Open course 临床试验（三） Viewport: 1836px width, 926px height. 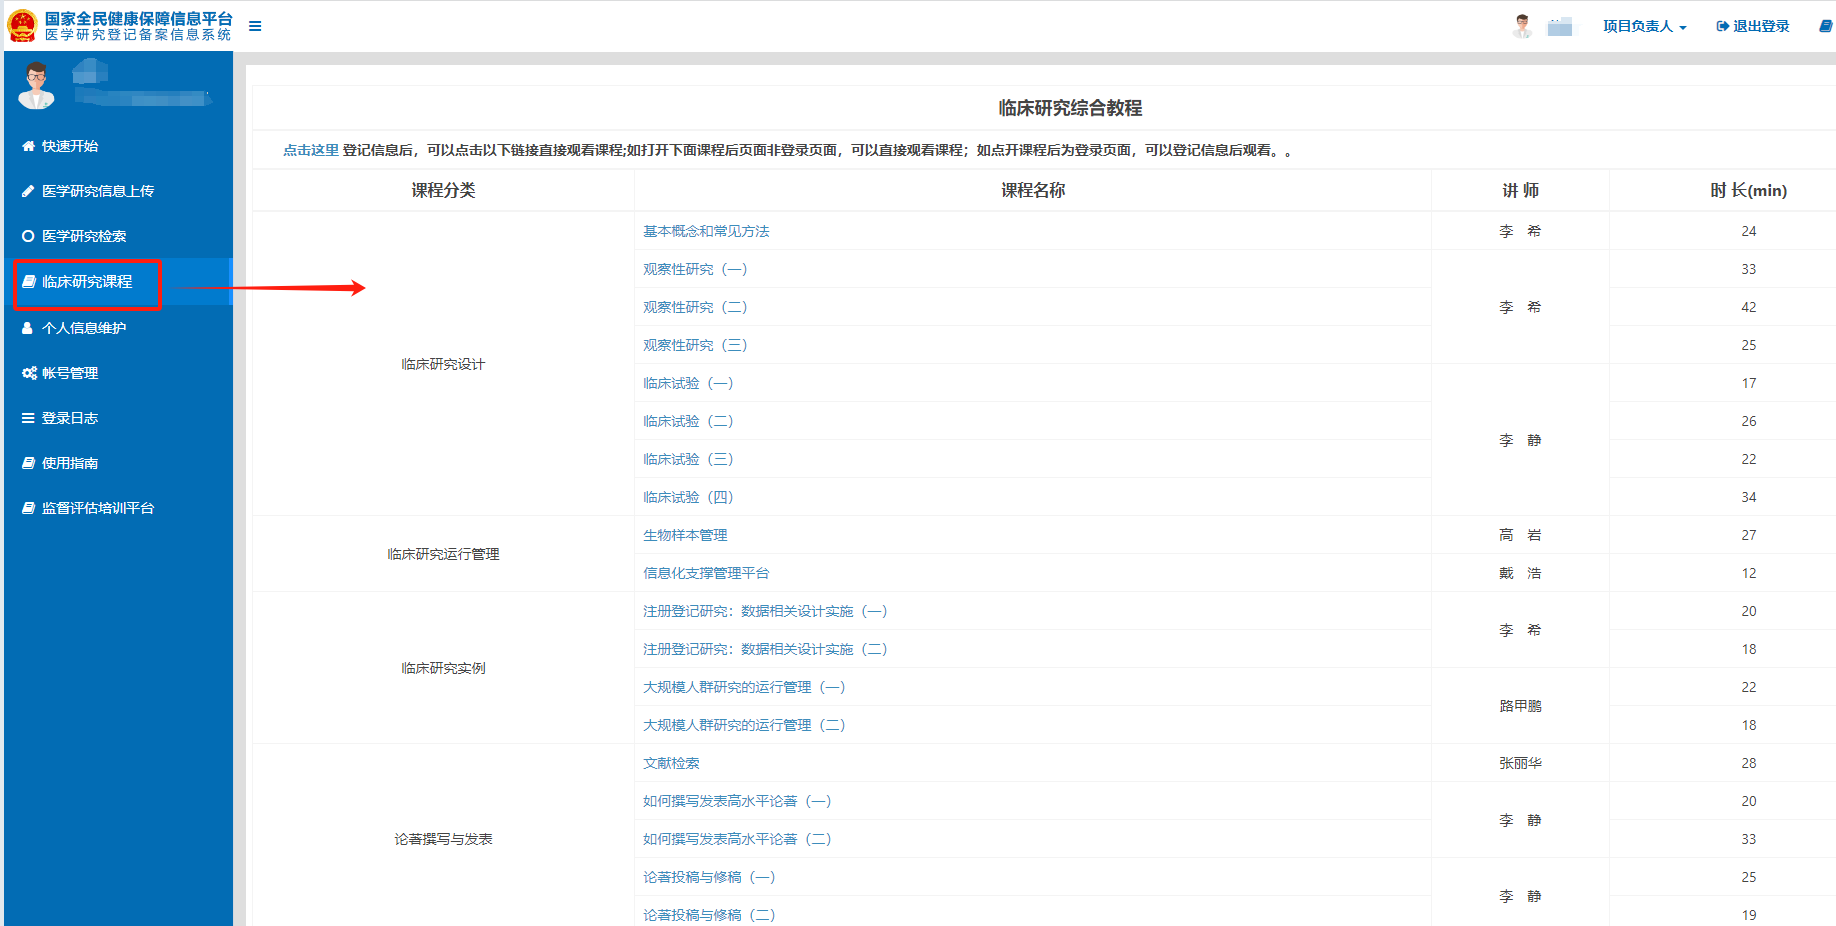coord(688,459)
